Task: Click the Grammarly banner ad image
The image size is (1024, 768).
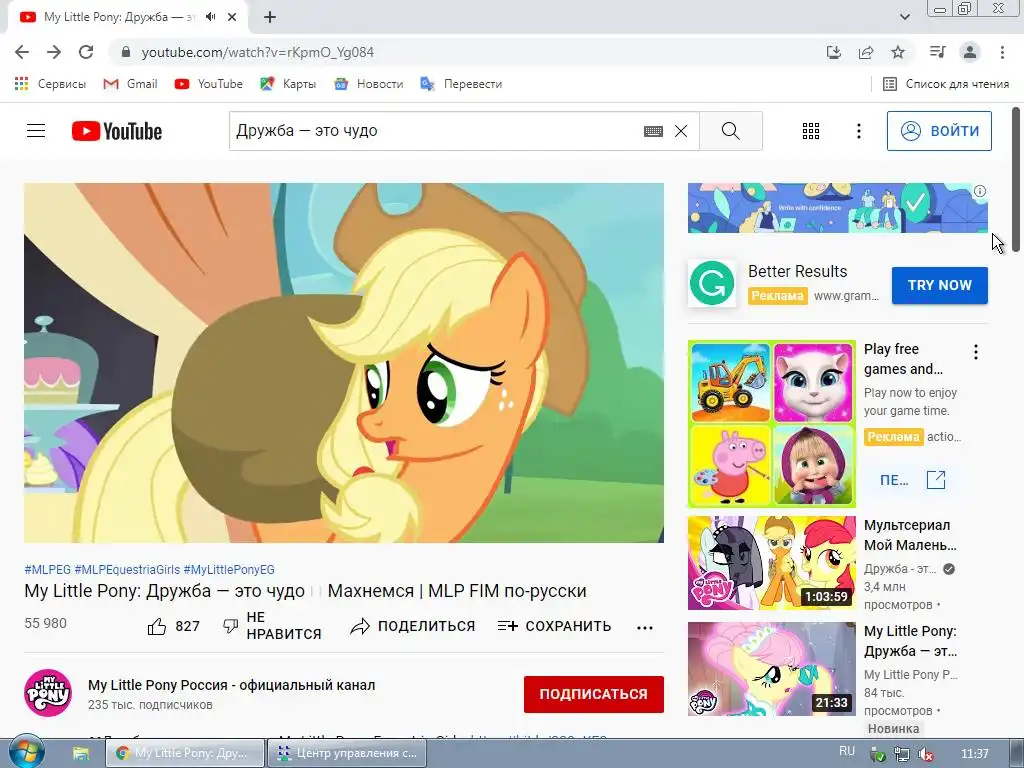Action: [x=837, y=208]
